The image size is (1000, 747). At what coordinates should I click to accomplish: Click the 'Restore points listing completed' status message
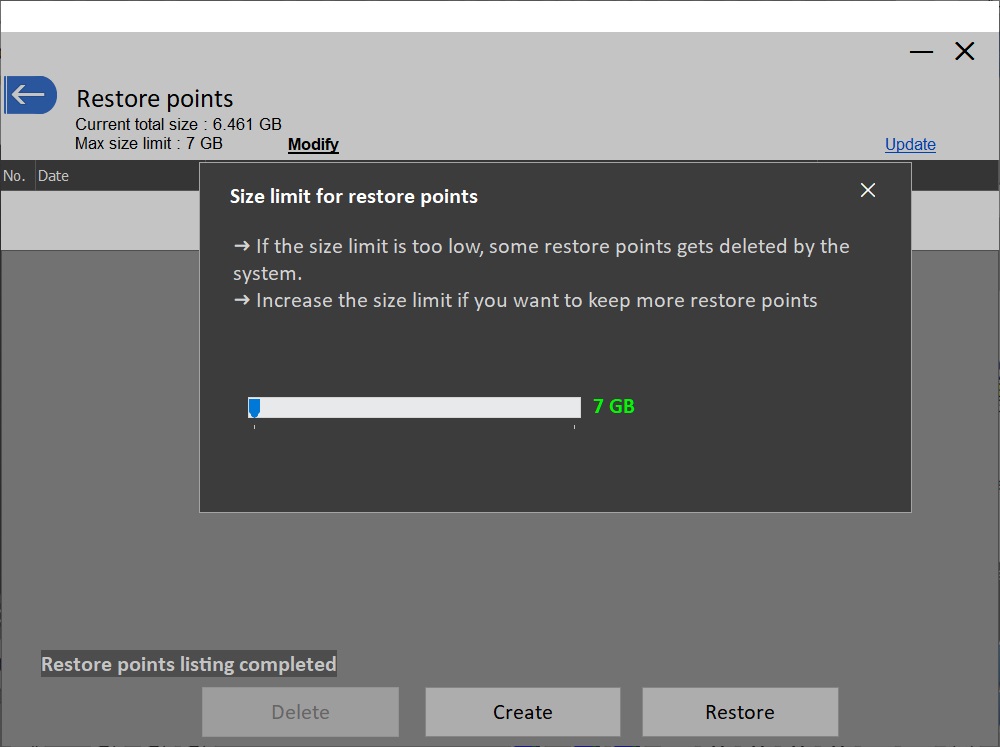[188, 664]
